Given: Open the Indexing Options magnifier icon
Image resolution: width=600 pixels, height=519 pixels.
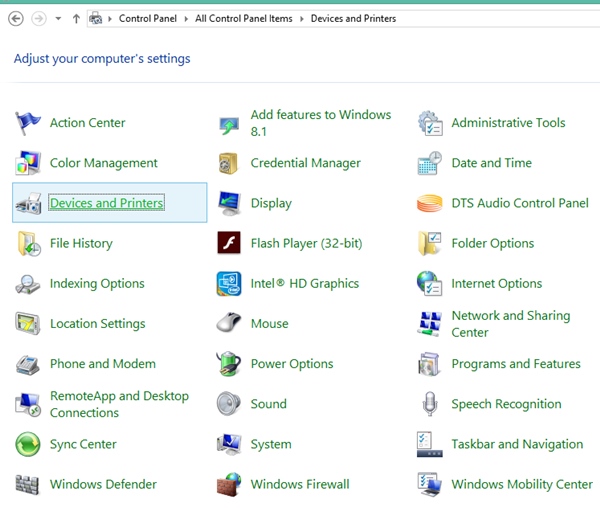Looking at the screenshot, I should (28, 284).
